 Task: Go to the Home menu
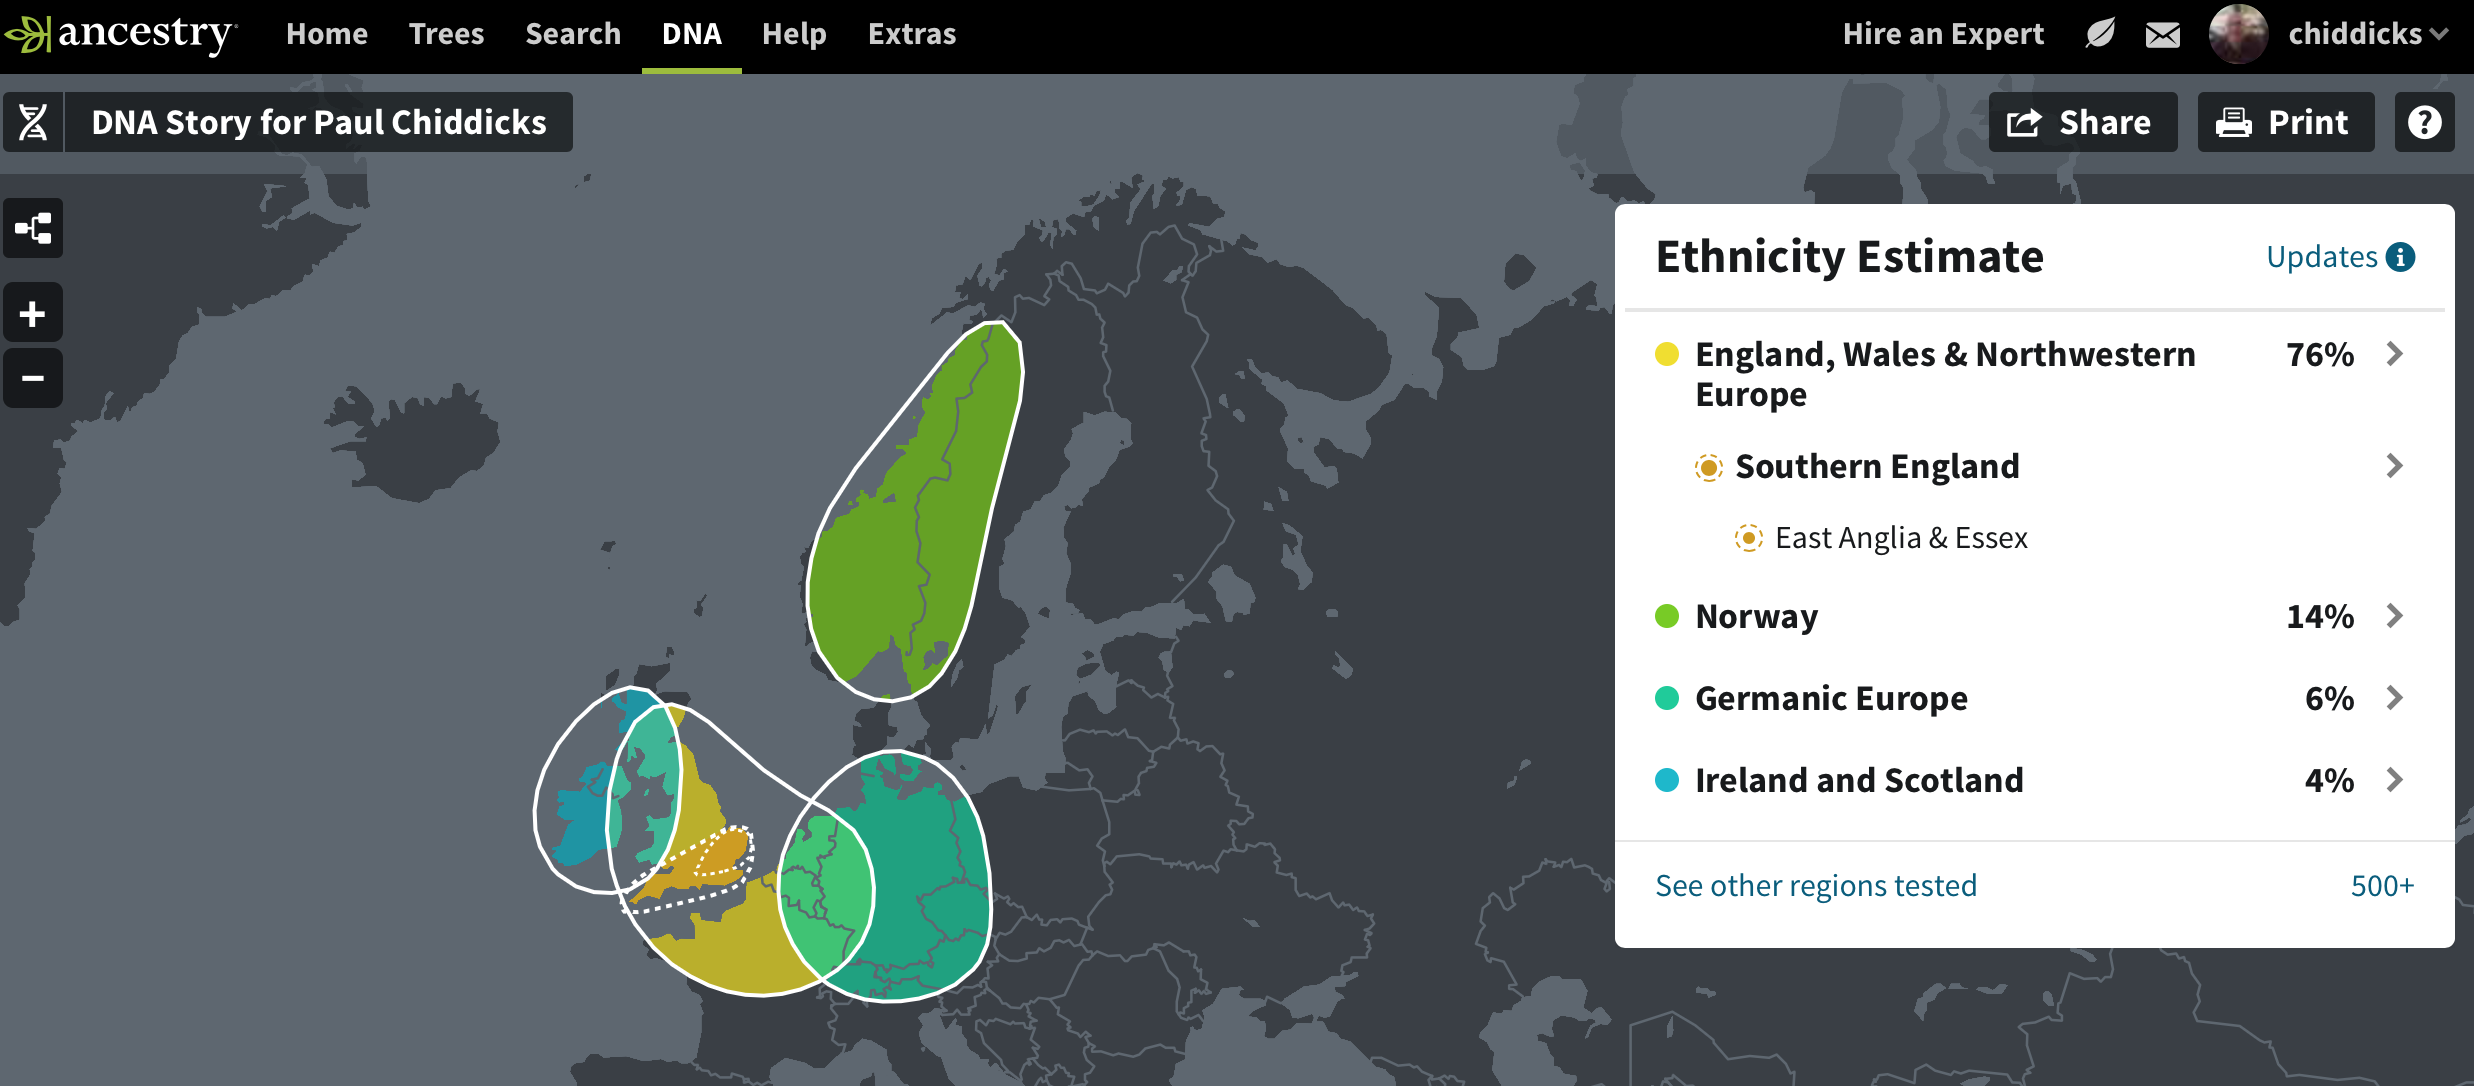coord(327,34)
